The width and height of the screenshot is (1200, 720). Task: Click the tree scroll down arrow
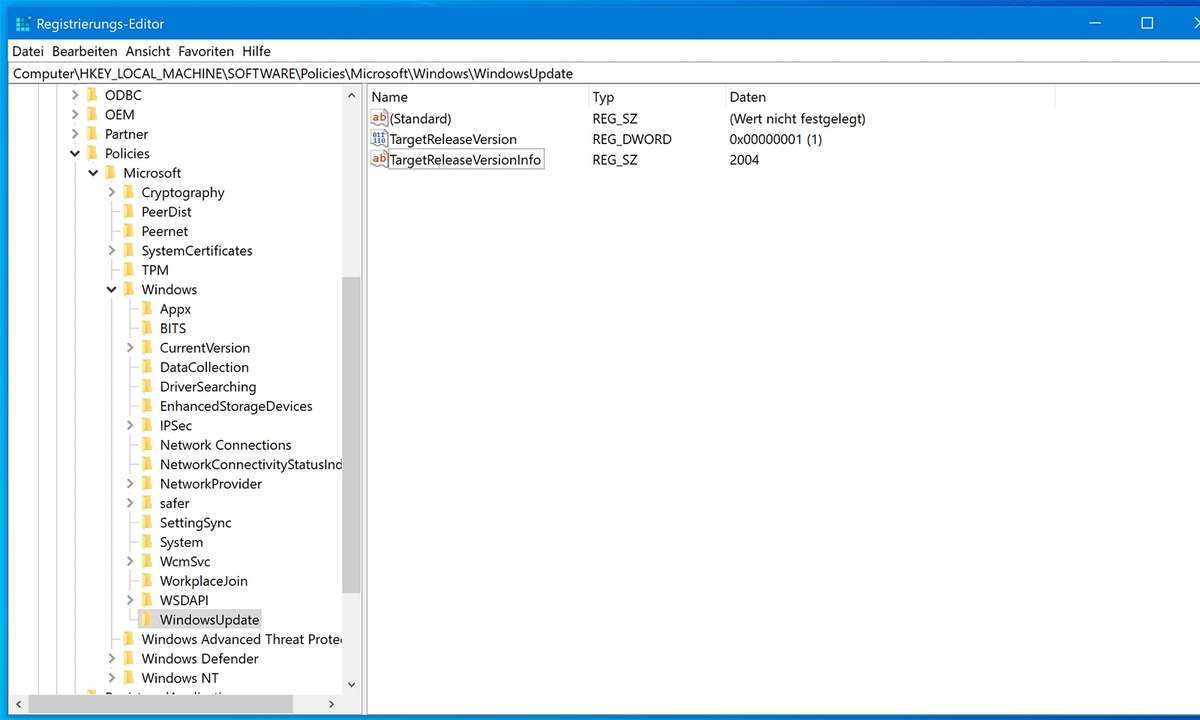(351, 684)
